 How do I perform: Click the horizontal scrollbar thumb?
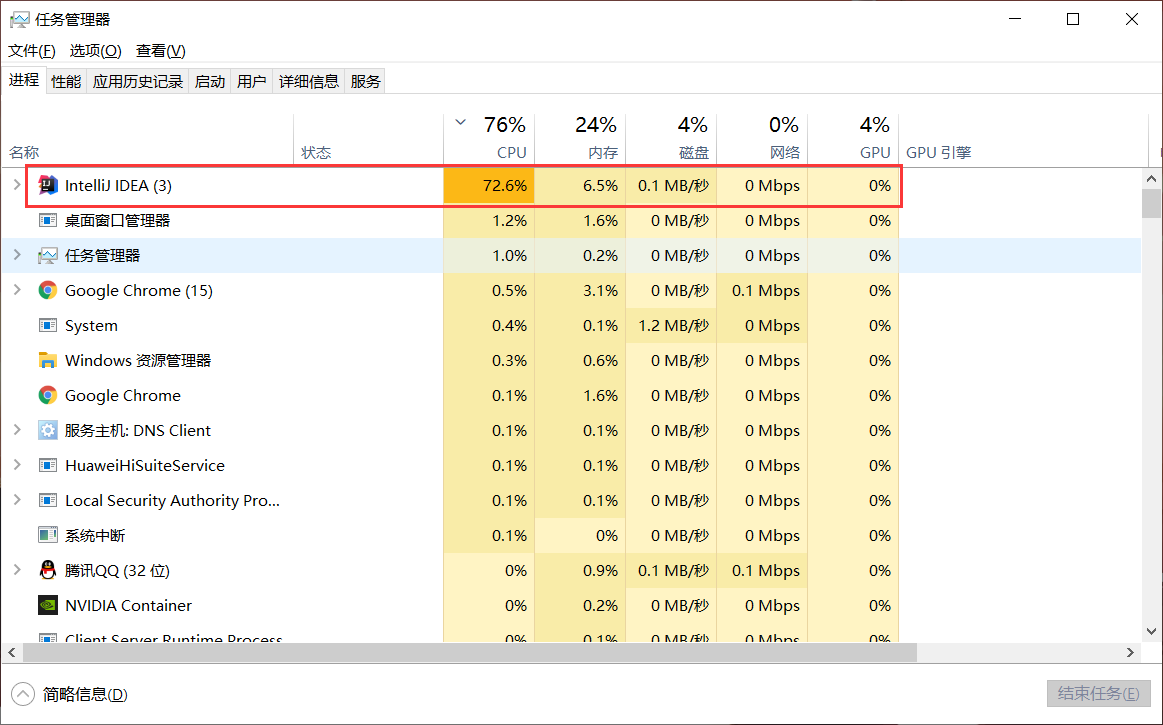tap(470, 652)
